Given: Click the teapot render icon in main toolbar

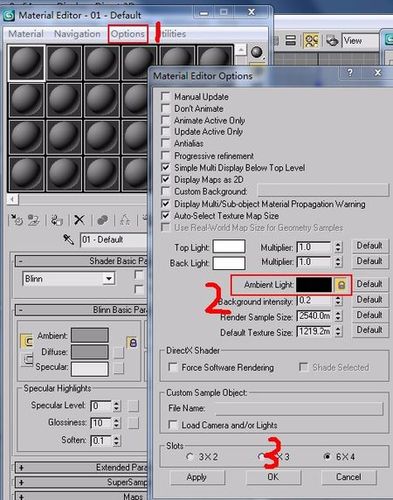Looking at the screenshot, I should pyautogui.click(x=332, y=41).
